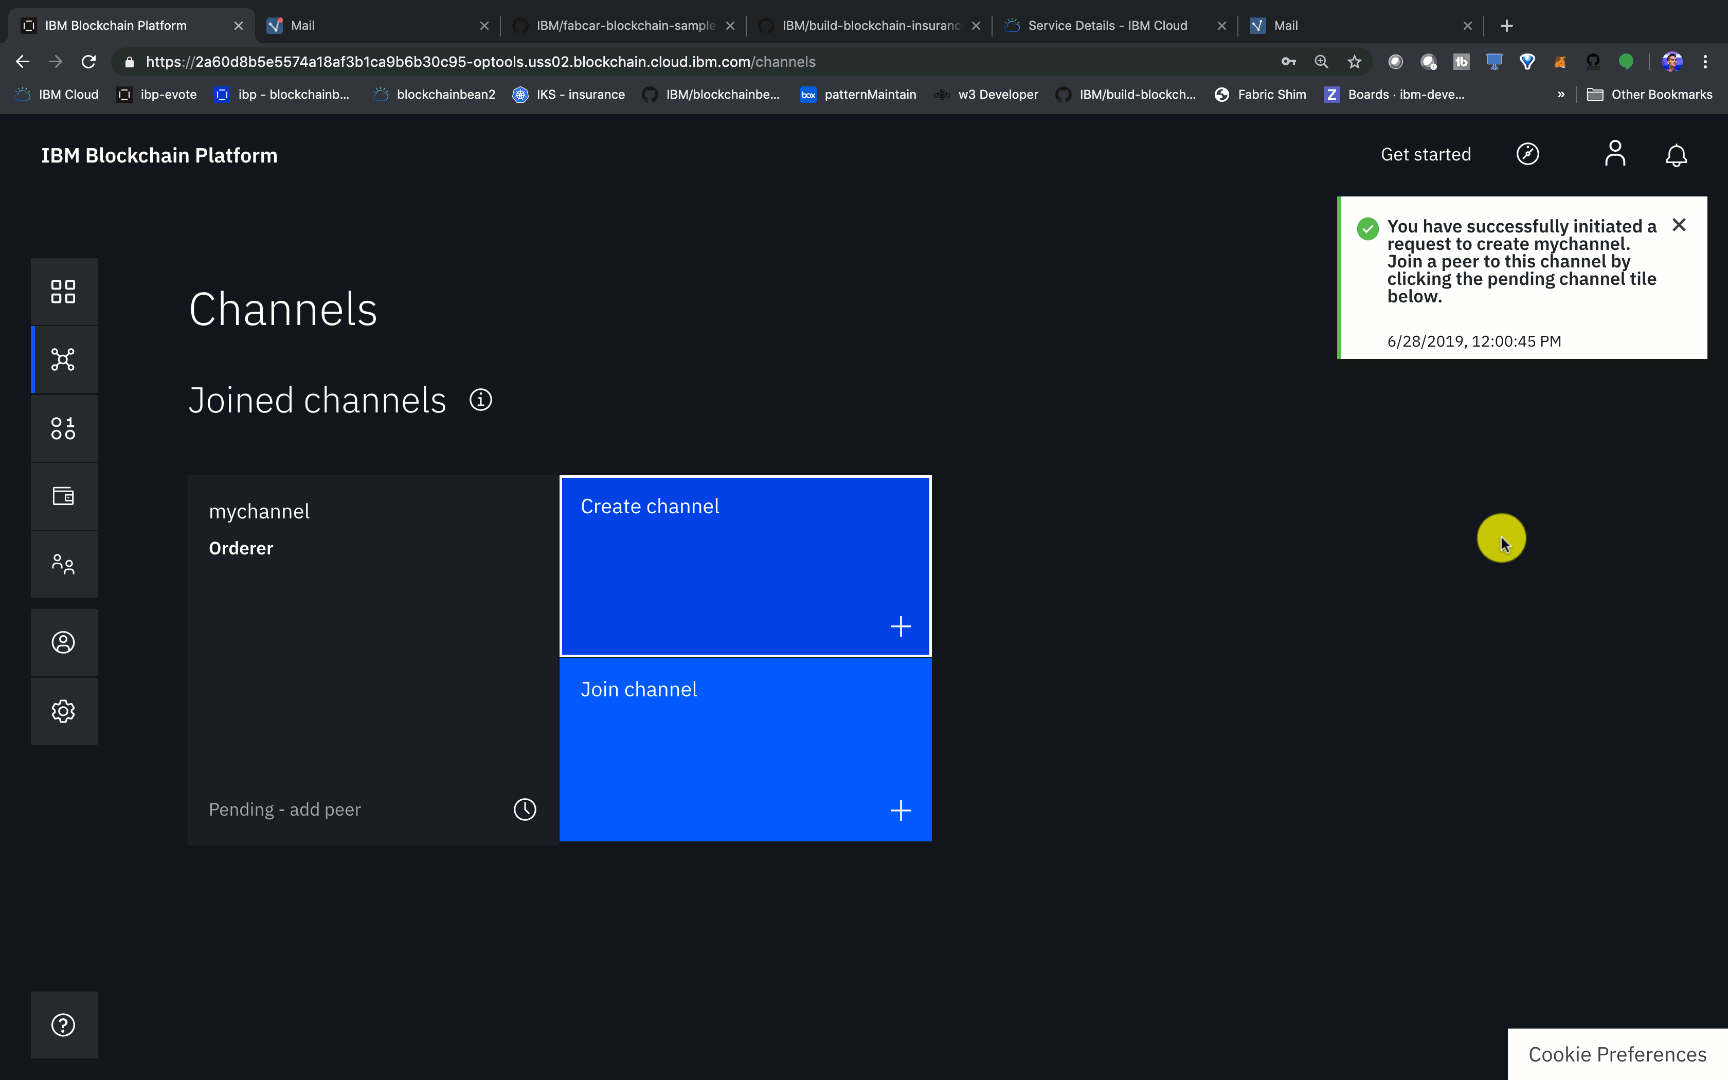Click the Pending - add peer text
This screenshot has height=1080, width=1728.
285,809
